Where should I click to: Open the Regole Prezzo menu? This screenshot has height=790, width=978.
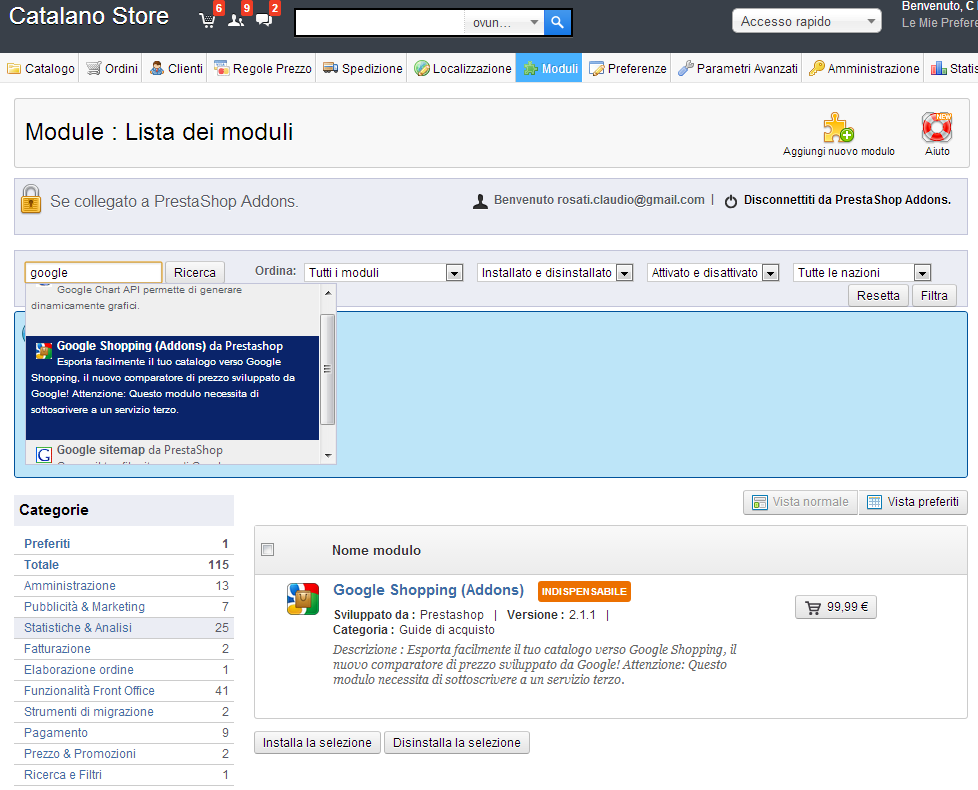coord(263,69)
